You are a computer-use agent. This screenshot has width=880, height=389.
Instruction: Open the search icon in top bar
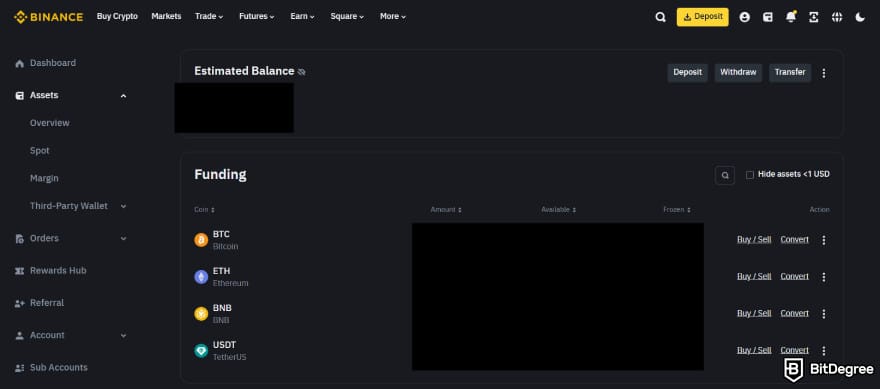[661, 17]
